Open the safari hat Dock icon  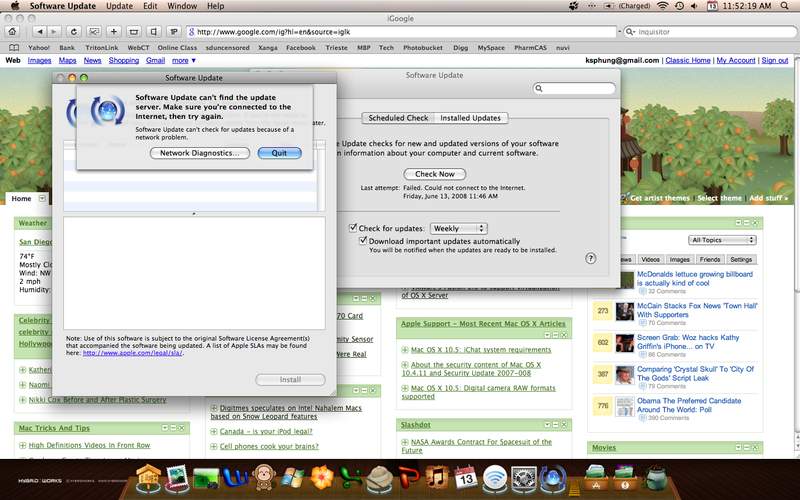pyautogui.click(x=379, y=478)
